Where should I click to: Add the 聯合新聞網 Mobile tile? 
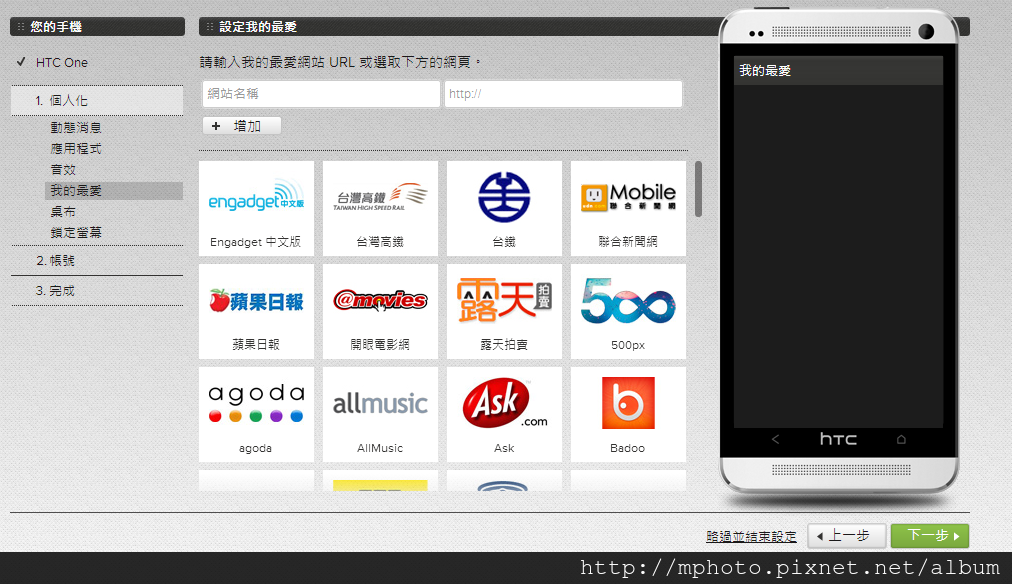(628, 208)
